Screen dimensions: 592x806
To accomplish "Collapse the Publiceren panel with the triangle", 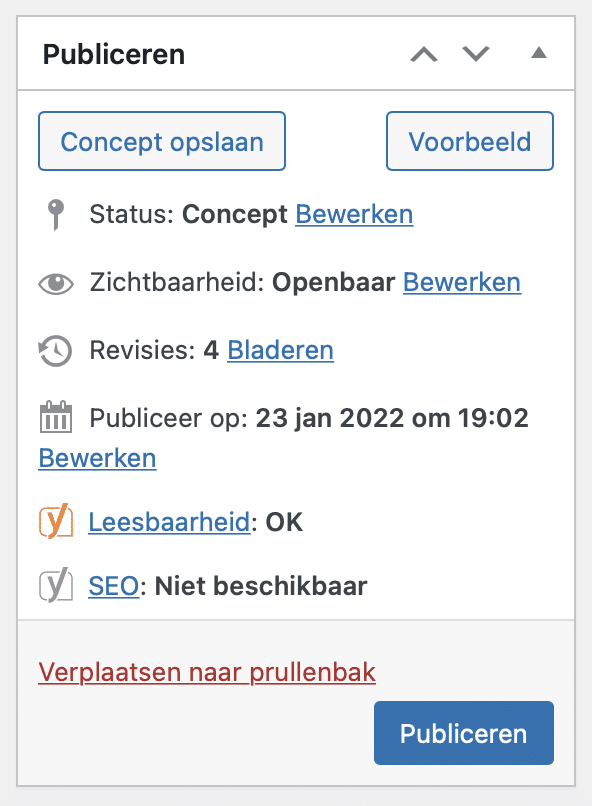I will [539, 52].
